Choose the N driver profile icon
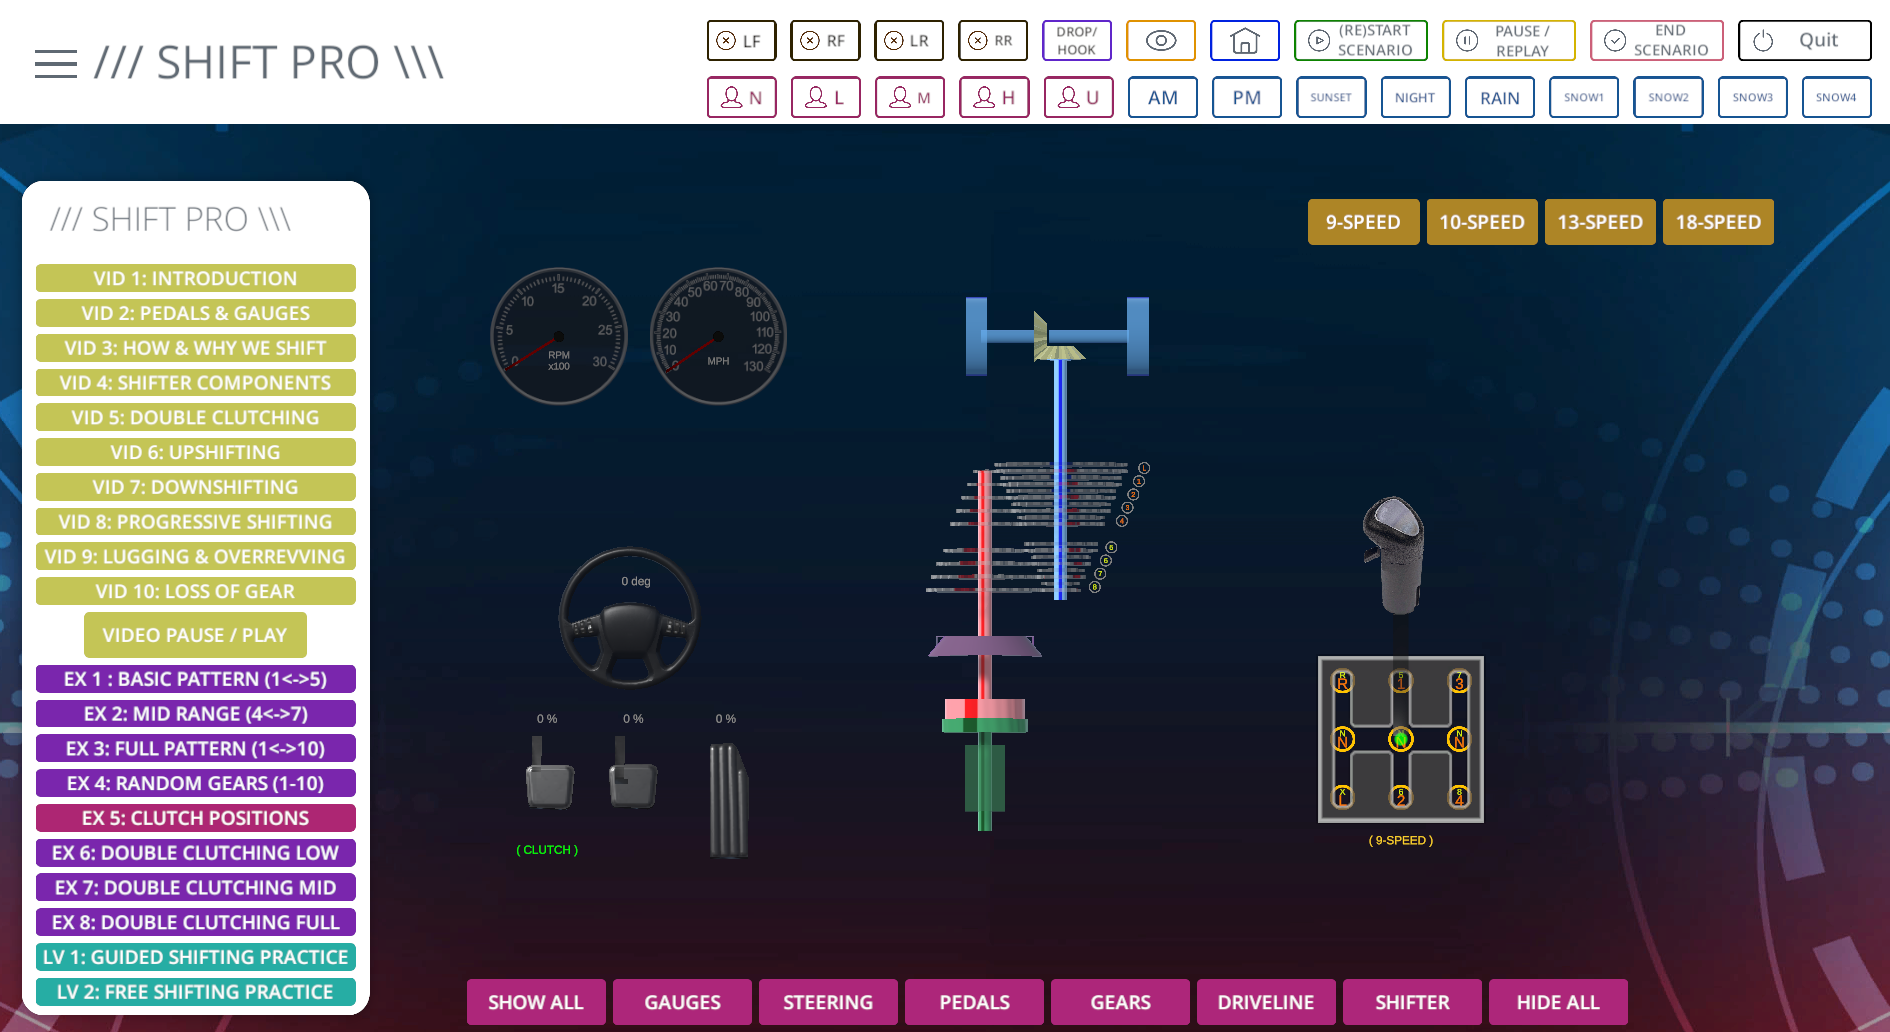 (741, 98)
